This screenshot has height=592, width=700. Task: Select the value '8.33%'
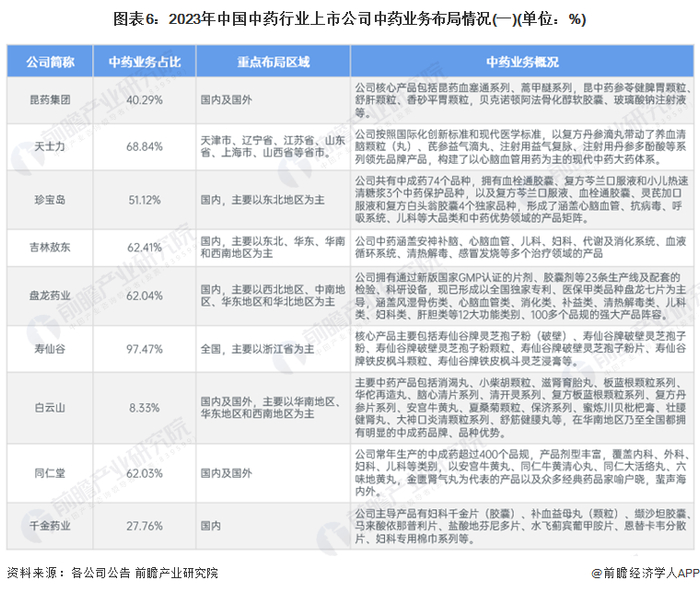[x=144, y=408]
